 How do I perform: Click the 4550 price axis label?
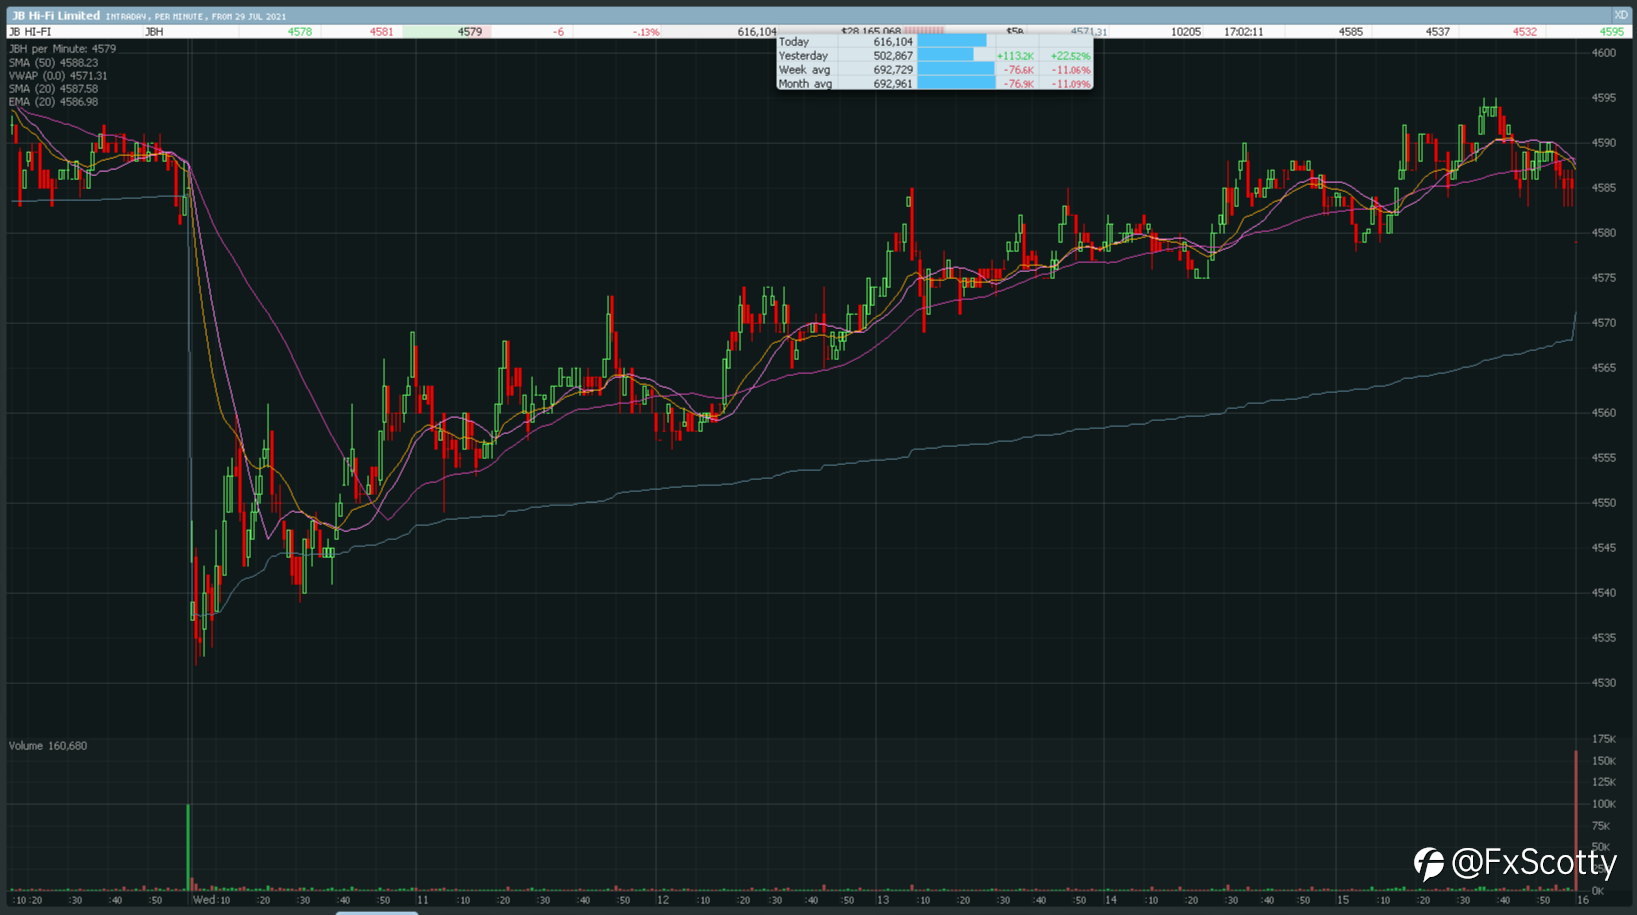pos(1604,503)
